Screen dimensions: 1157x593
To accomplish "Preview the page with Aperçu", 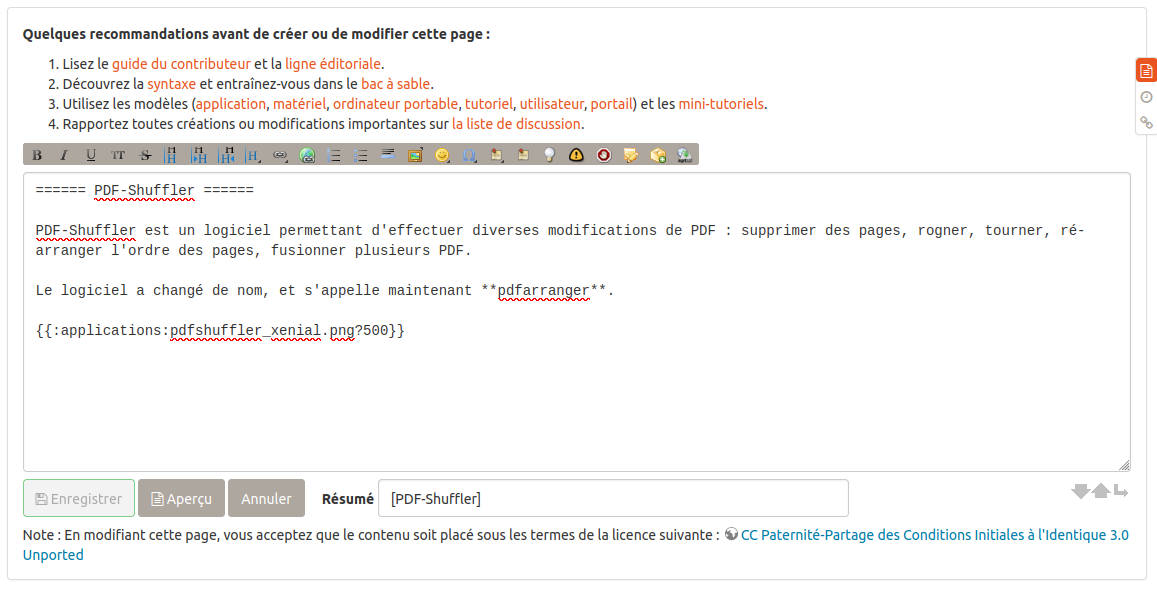I will pyautogui.click(x=182, y=499).
